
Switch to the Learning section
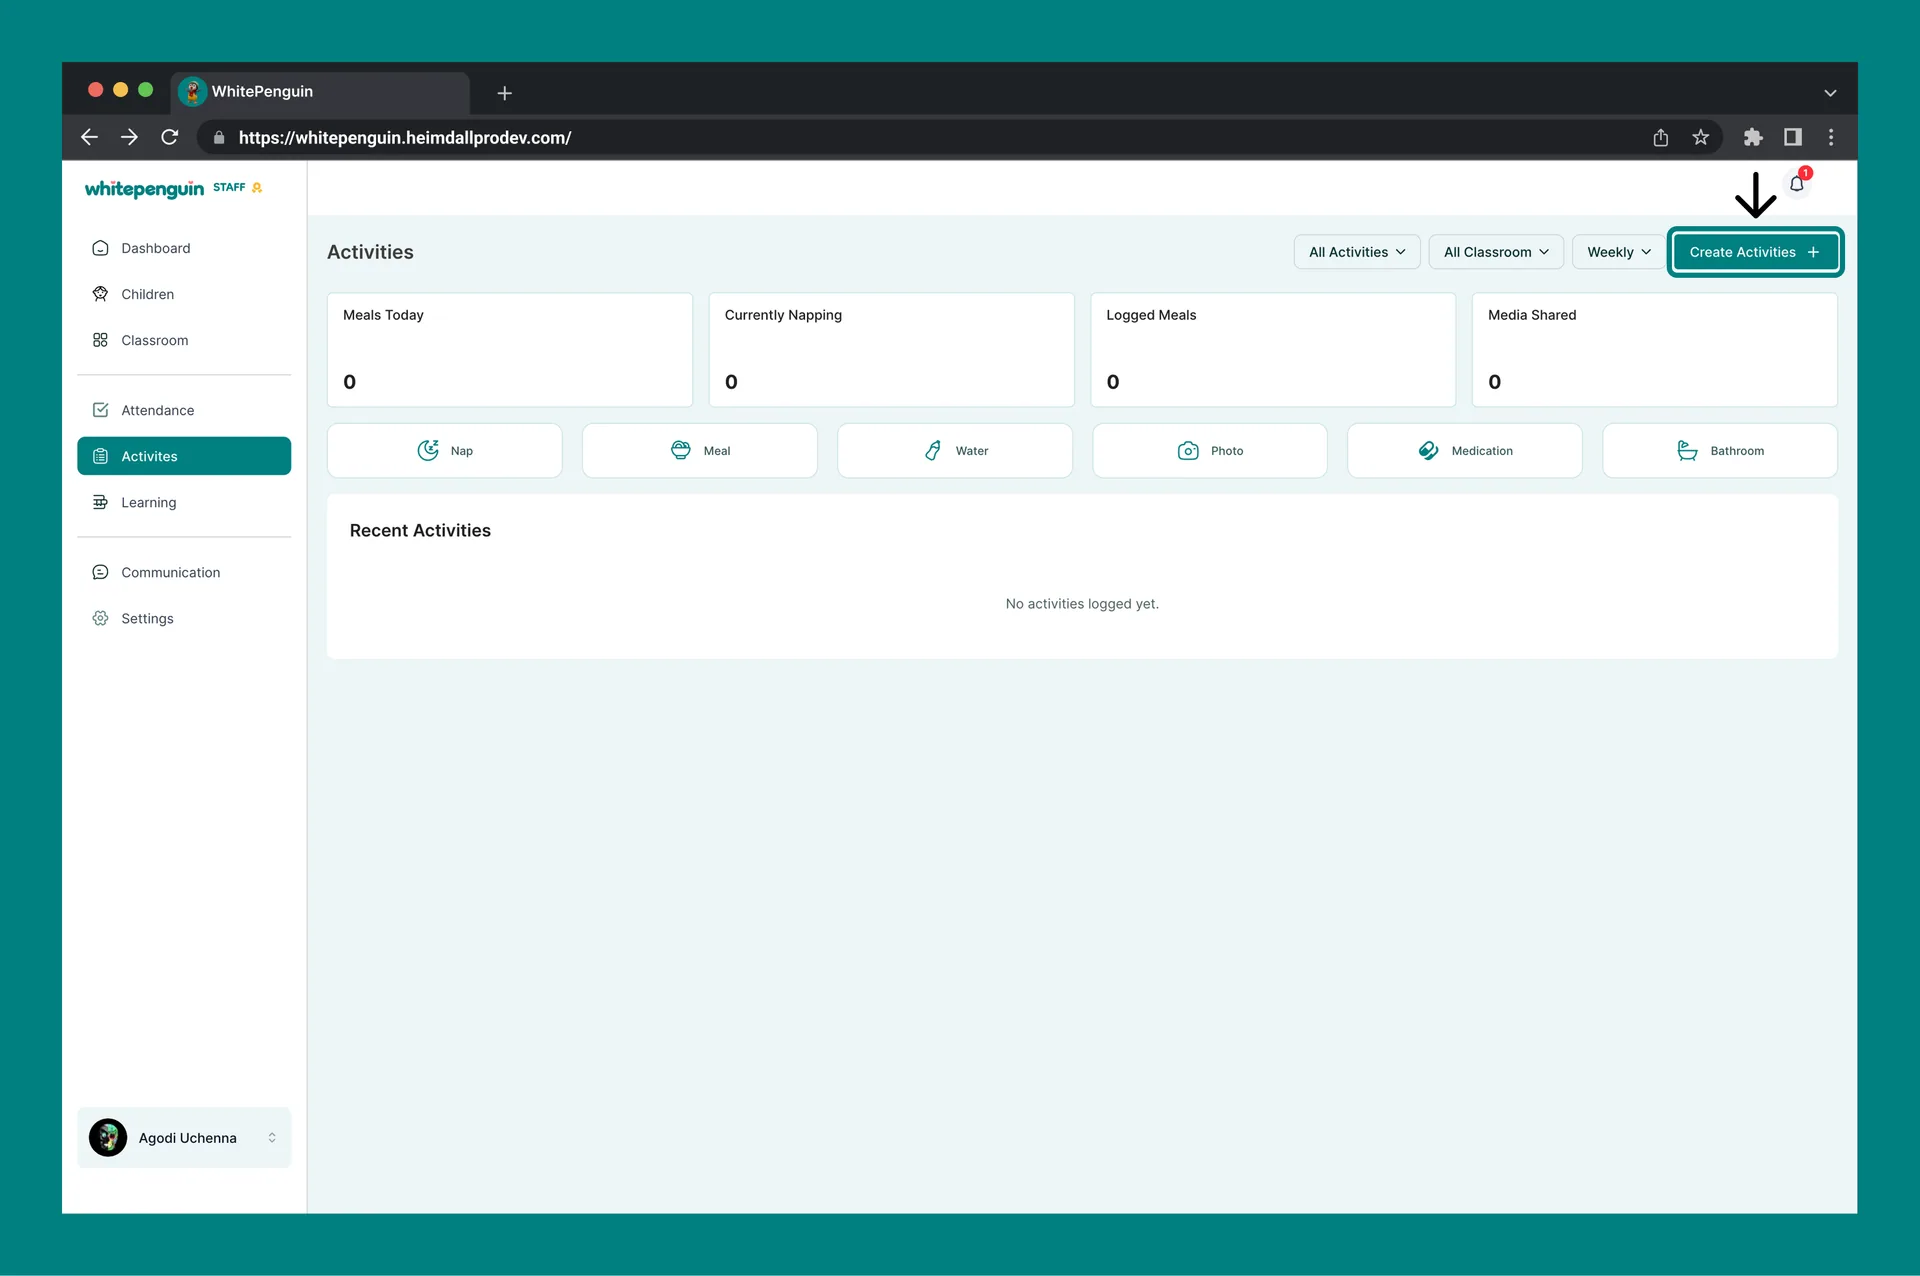(184, 502)
